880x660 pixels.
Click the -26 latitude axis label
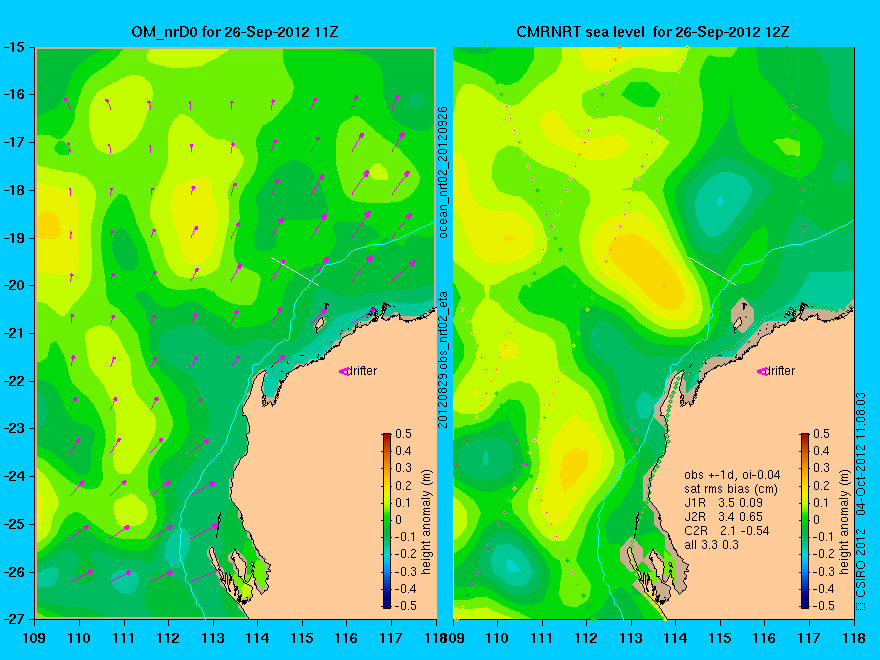pyautogui.click(x=13, y=572)
